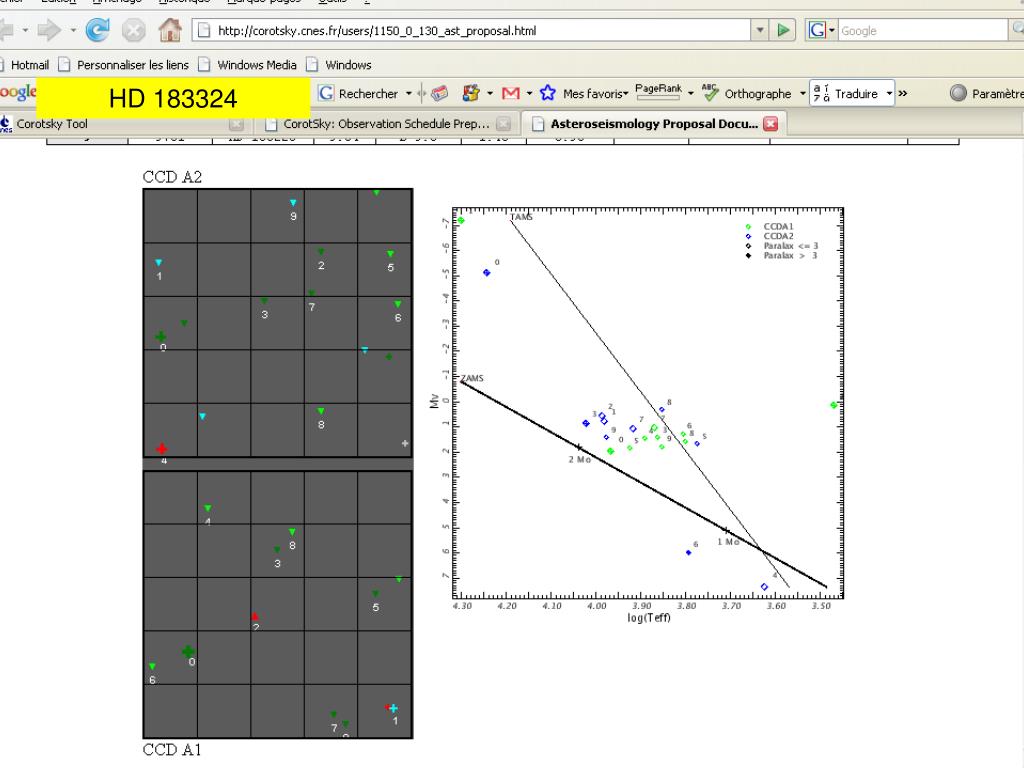Close the CorotSky Observation Schedule tab
Image resolution: width=1024 pixels, height=768 pixels.
coord(503,123)
